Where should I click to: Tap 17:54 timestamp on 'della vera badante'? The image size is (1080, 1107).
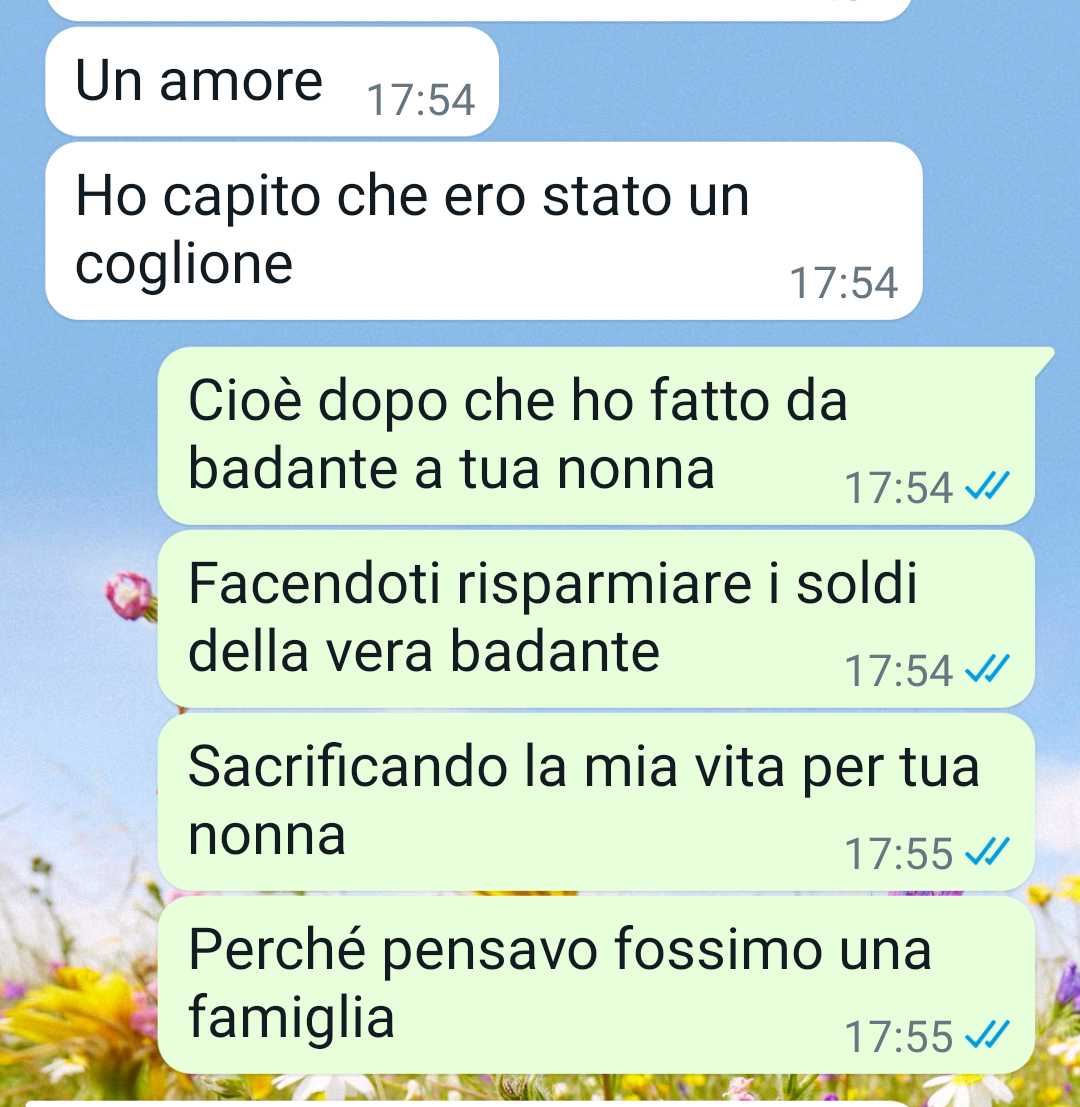tap(899, 671)
